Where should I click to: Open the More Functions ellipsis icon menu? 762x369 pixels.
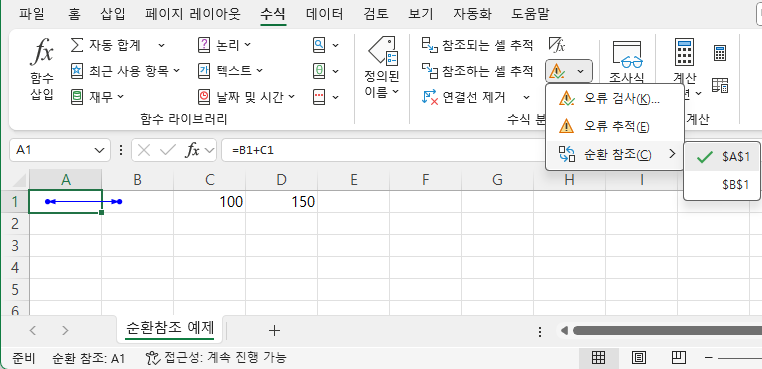pyautogui.click(x=325, y=97)
